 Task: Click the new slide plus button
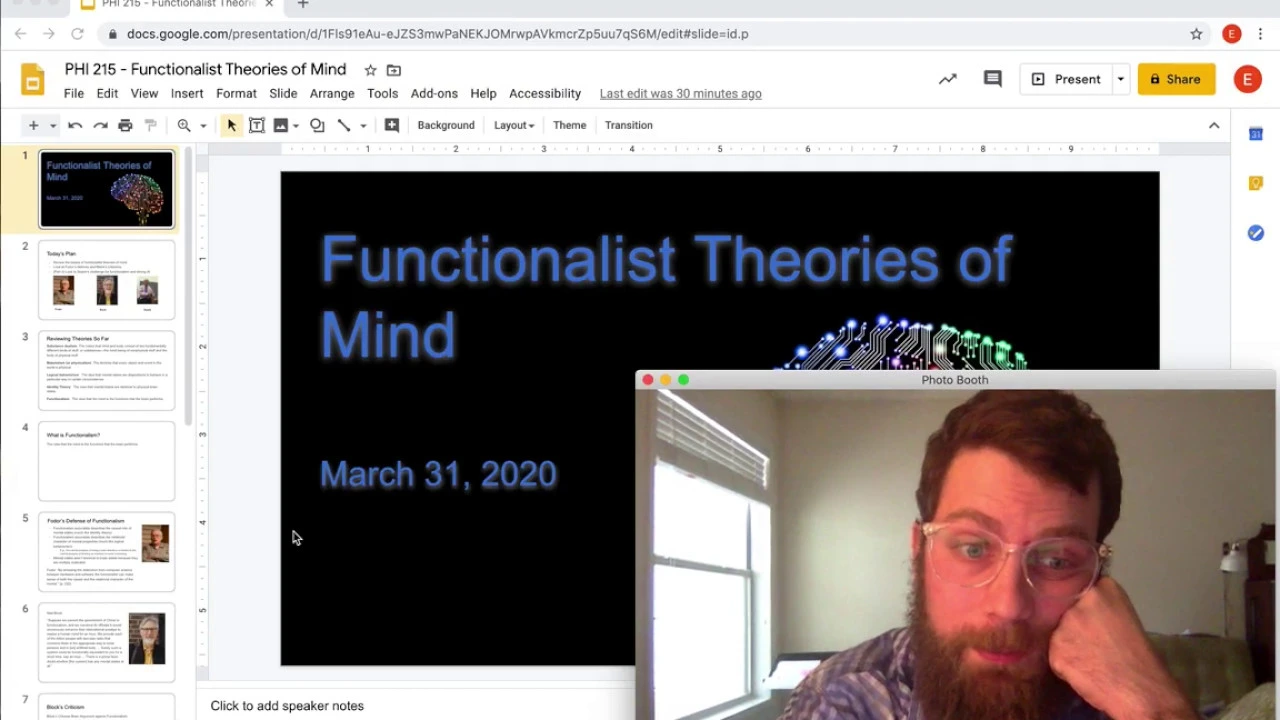tap(33, 125)
